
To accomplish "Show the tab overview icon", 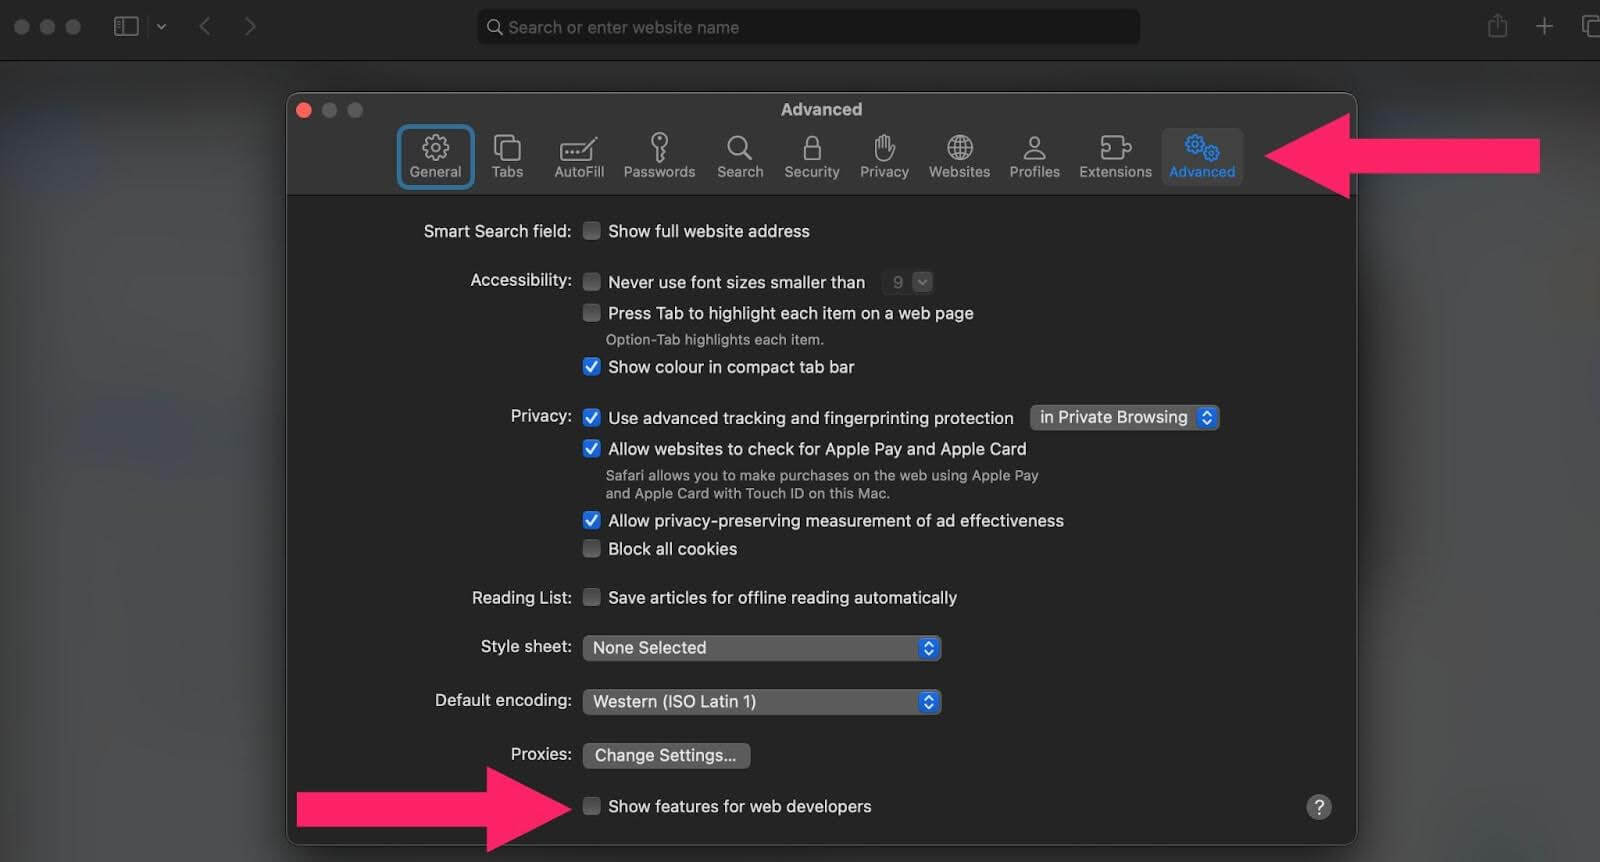I will pyautogui.click(x=1590, y=27).
